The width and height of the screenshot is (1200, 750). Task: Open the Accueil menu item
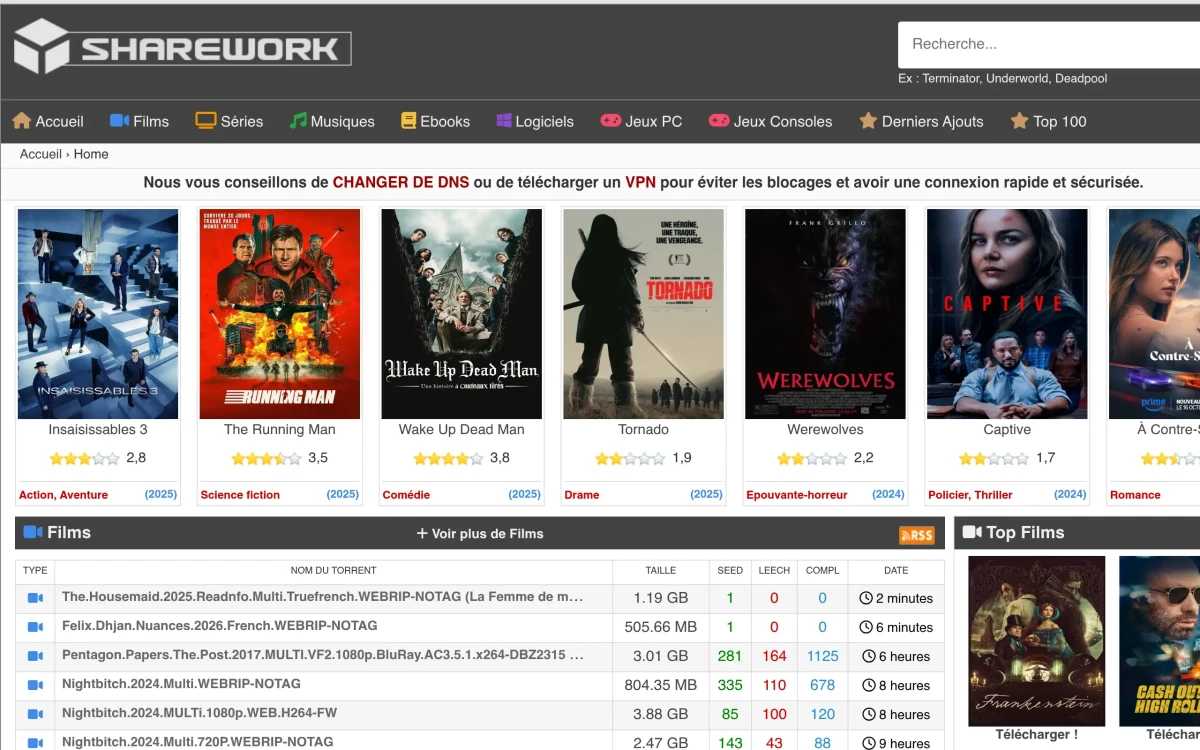coord(48,121)
